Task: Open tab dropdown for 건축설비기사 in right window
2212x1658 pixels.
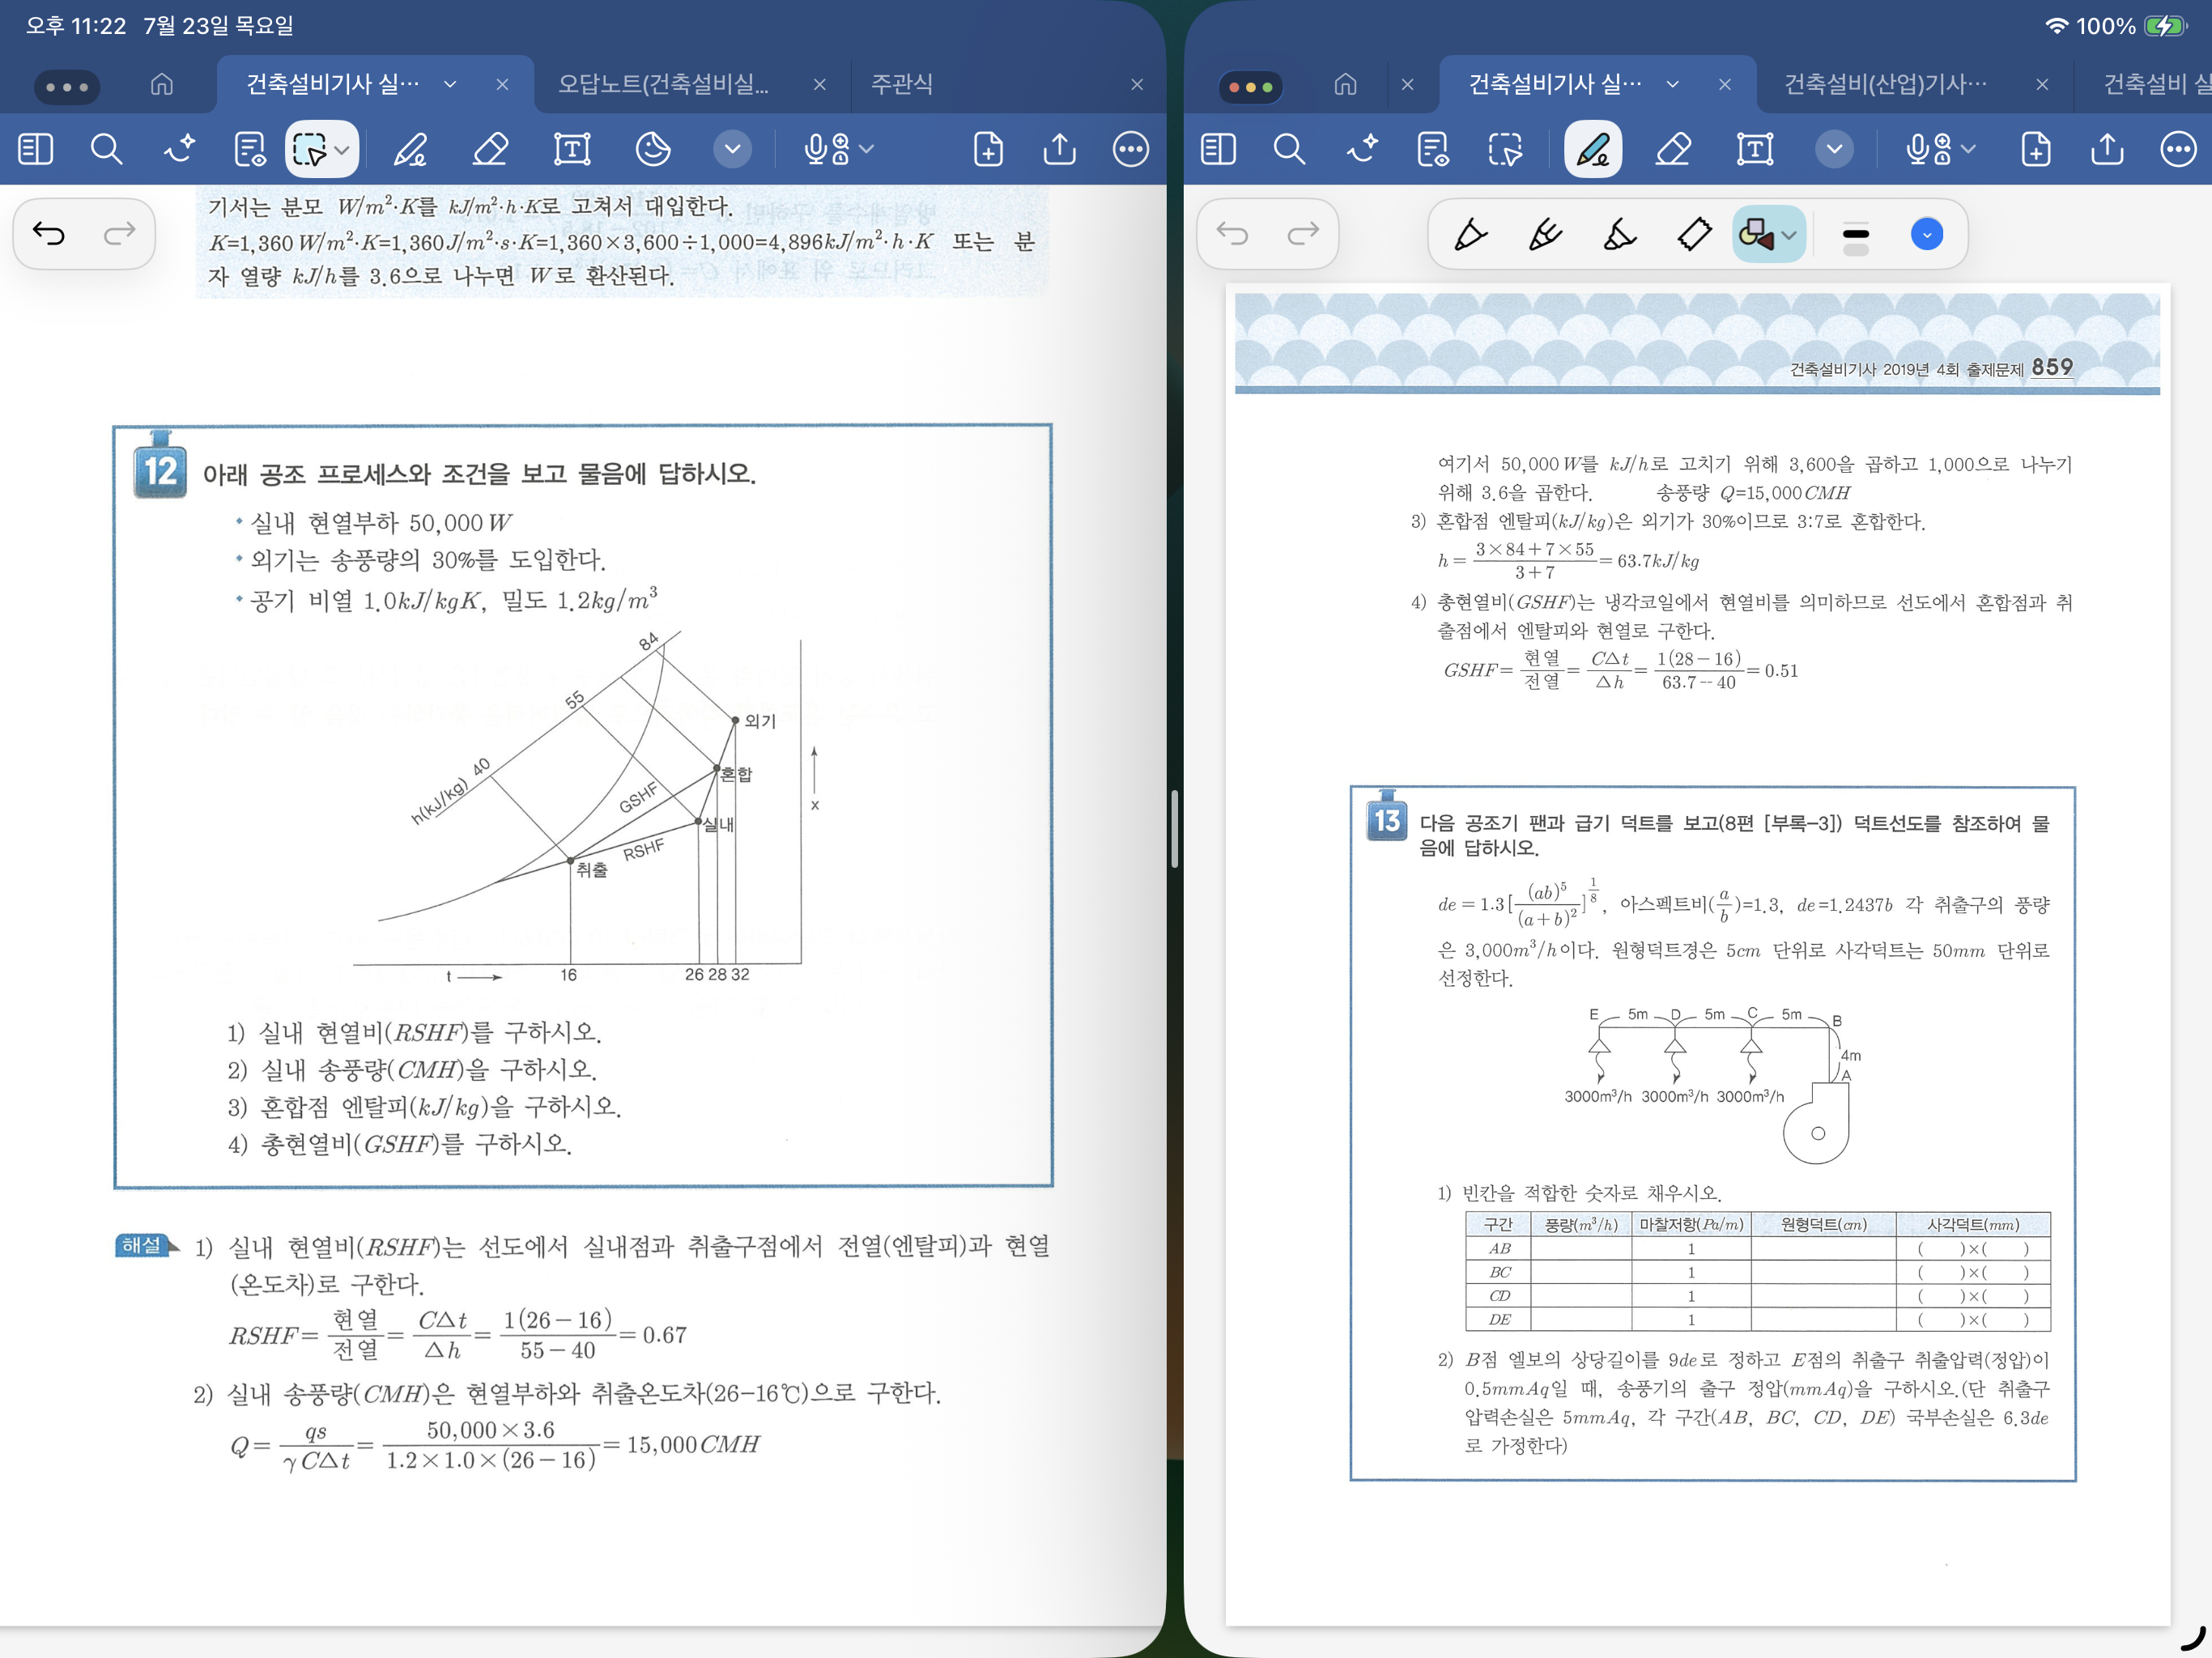Action: click(x=1673, y=85)
